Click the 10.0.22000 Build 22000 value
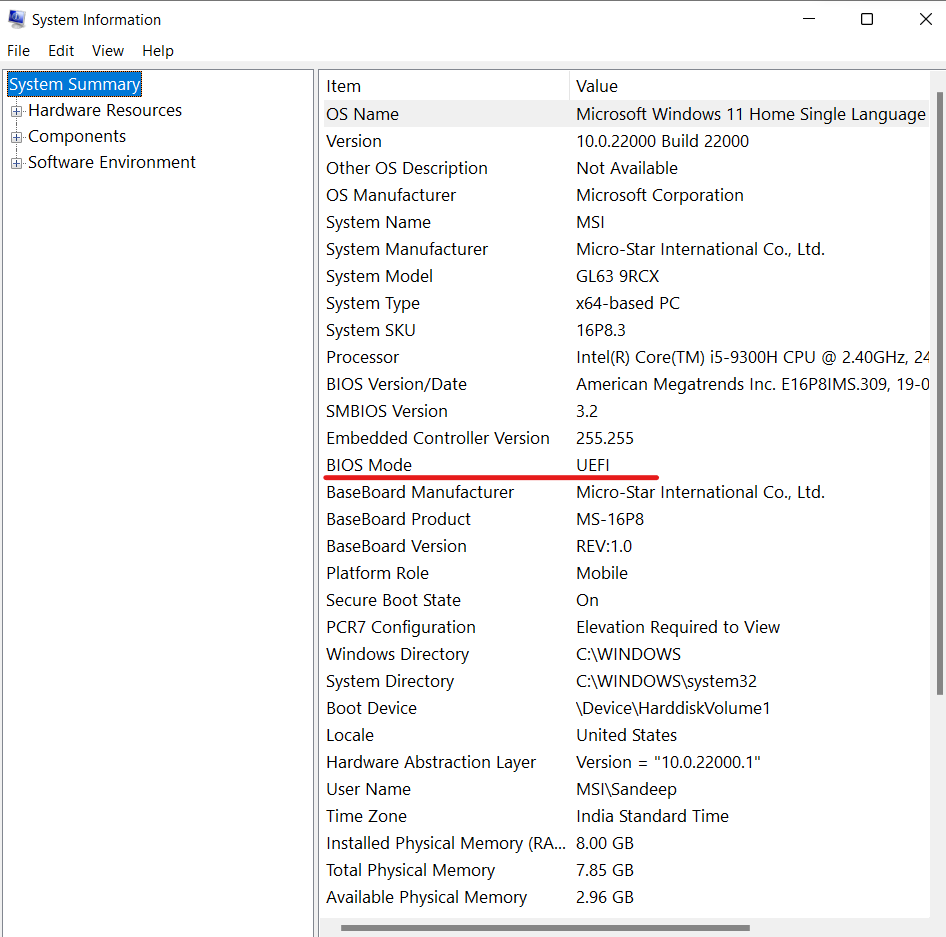 [662, 141]
